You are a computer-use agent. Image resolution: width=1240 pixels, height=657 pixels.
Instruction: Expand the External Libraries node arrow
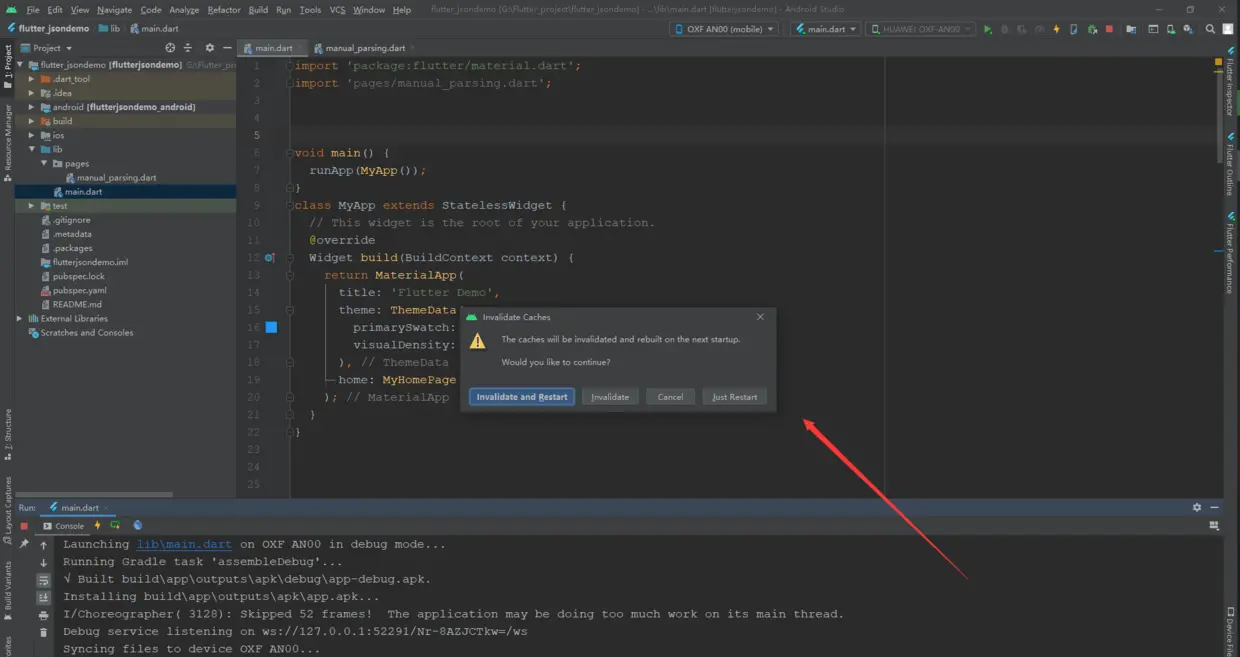pos(19,319)
